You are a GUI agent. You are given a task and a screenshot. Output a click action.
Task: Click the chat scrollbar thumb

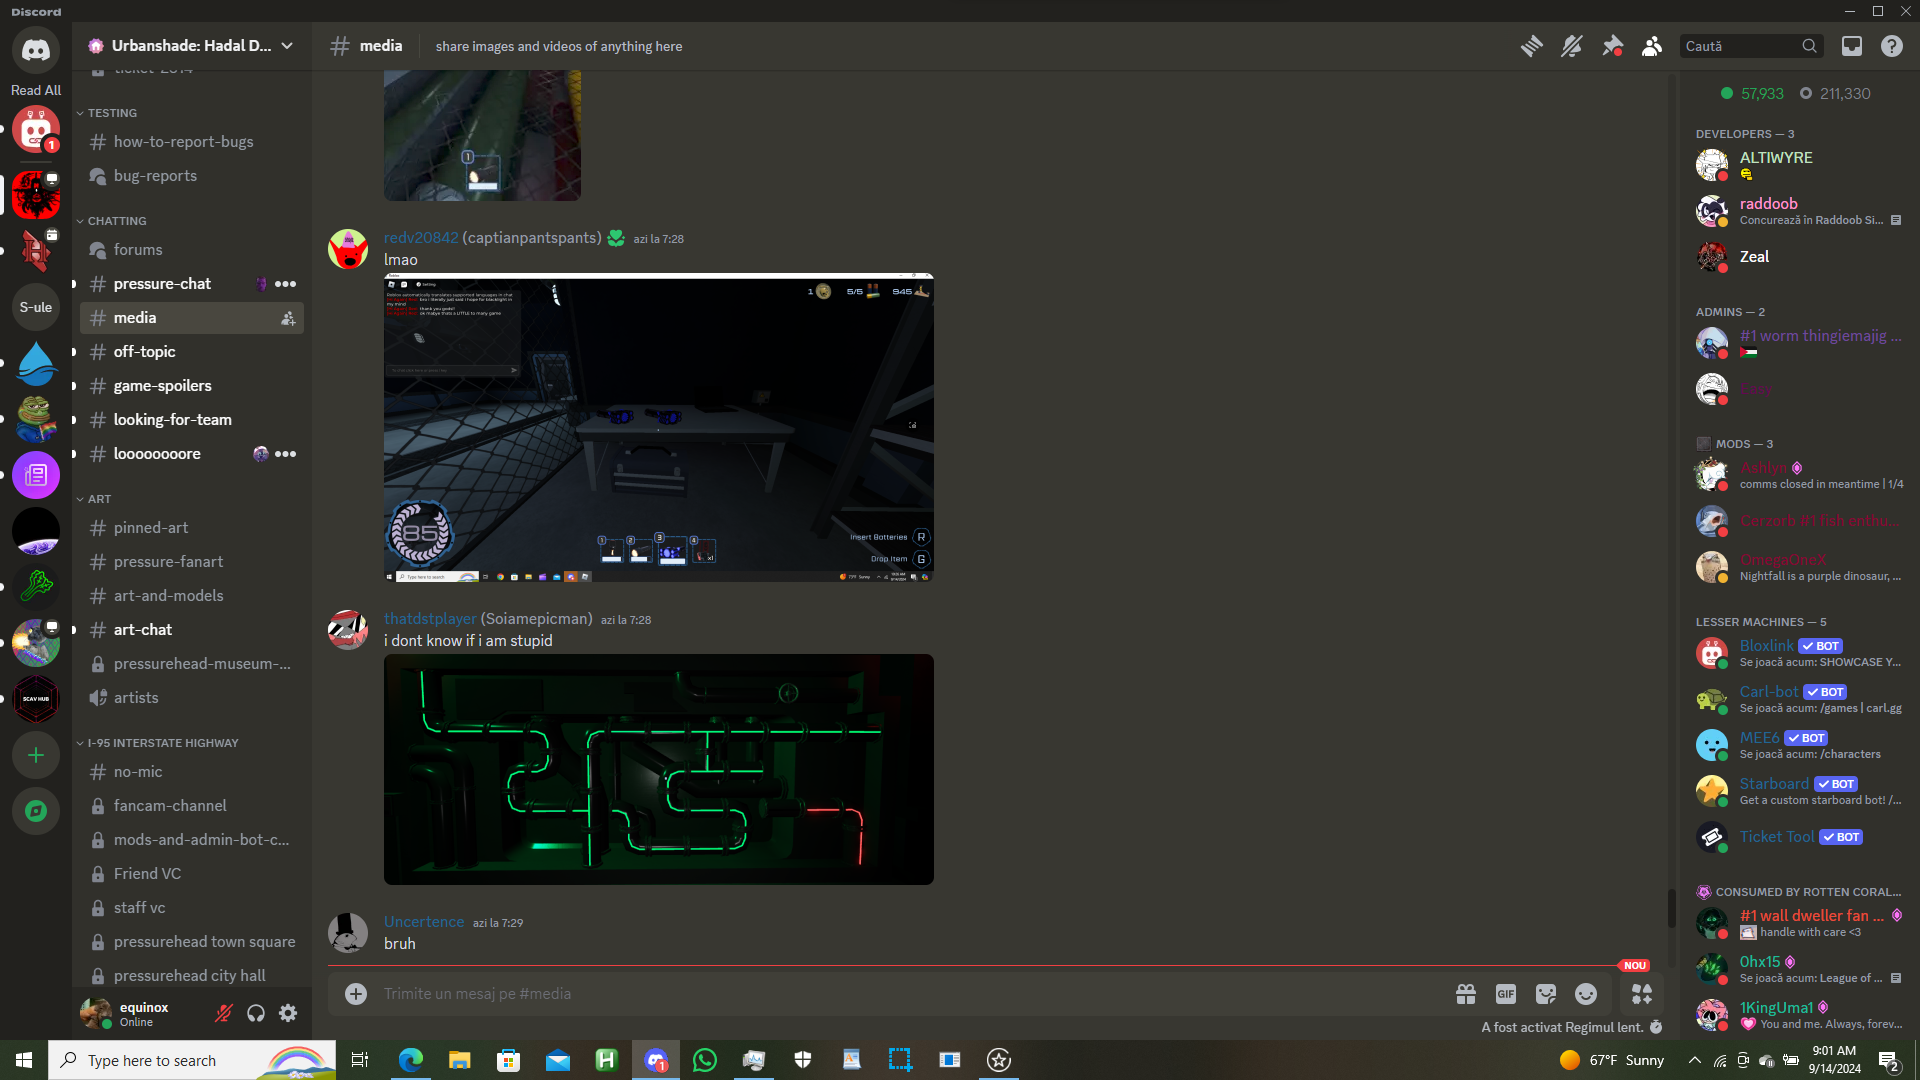(x=1671, y=907)
